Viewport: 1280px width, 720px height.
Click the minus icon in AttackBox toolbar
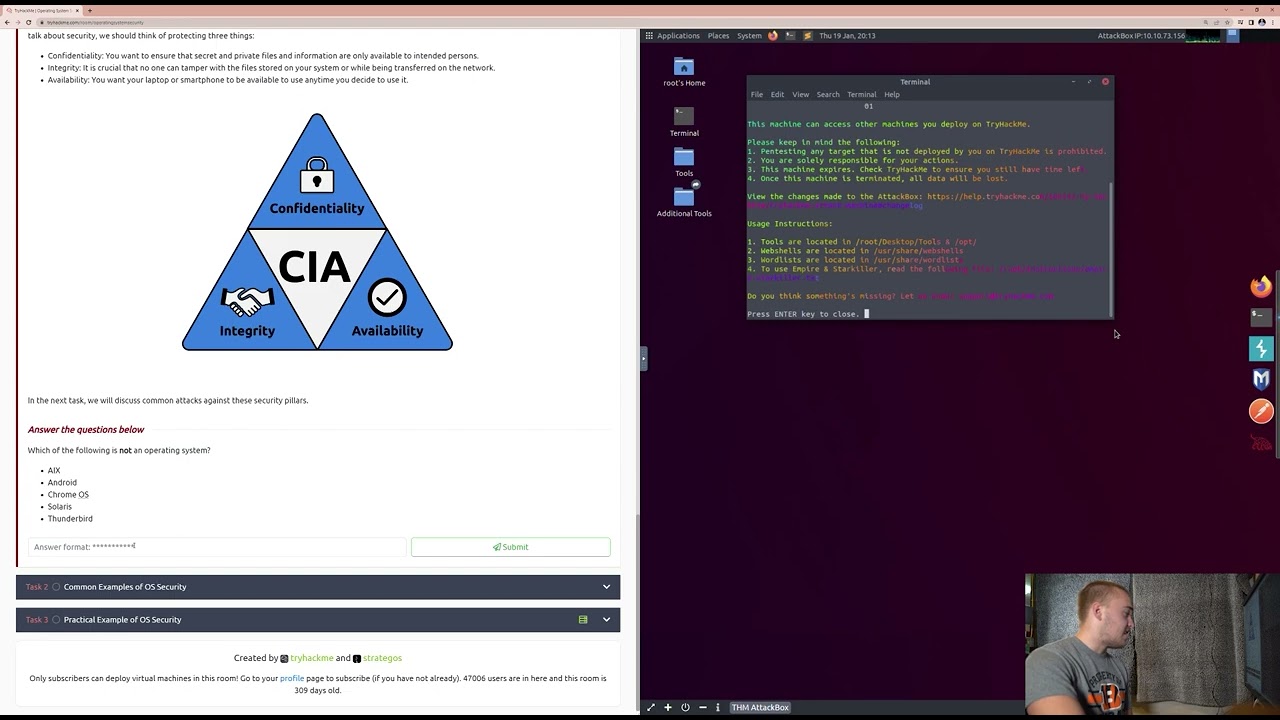pos(702,707)
